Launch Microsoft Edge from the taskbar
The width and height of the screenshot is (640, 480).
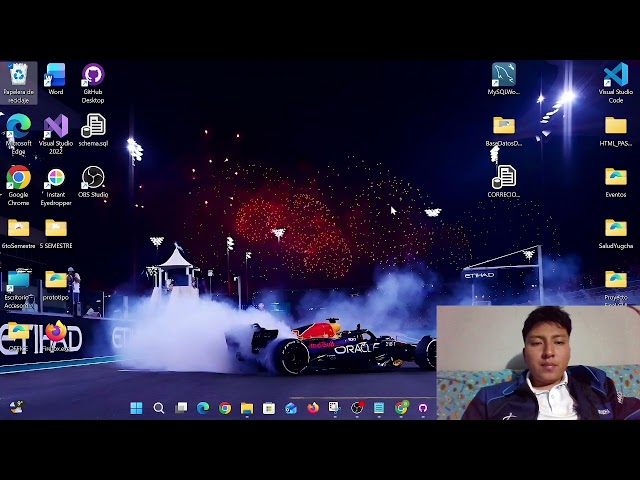203,408
